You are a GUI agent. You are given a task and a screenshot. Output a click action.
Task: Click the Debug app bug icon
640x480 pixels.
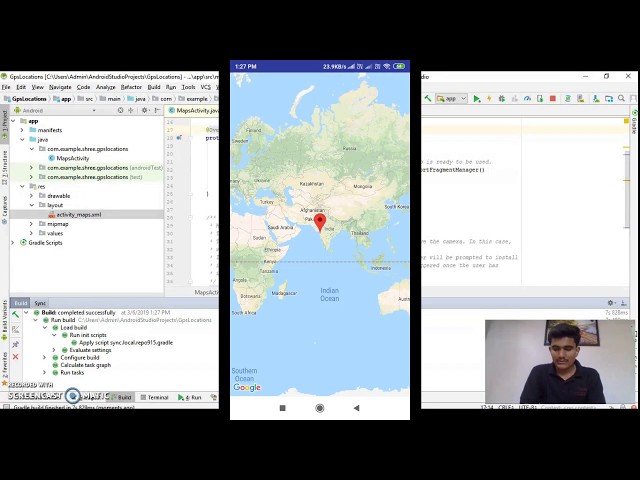[502, 99]
